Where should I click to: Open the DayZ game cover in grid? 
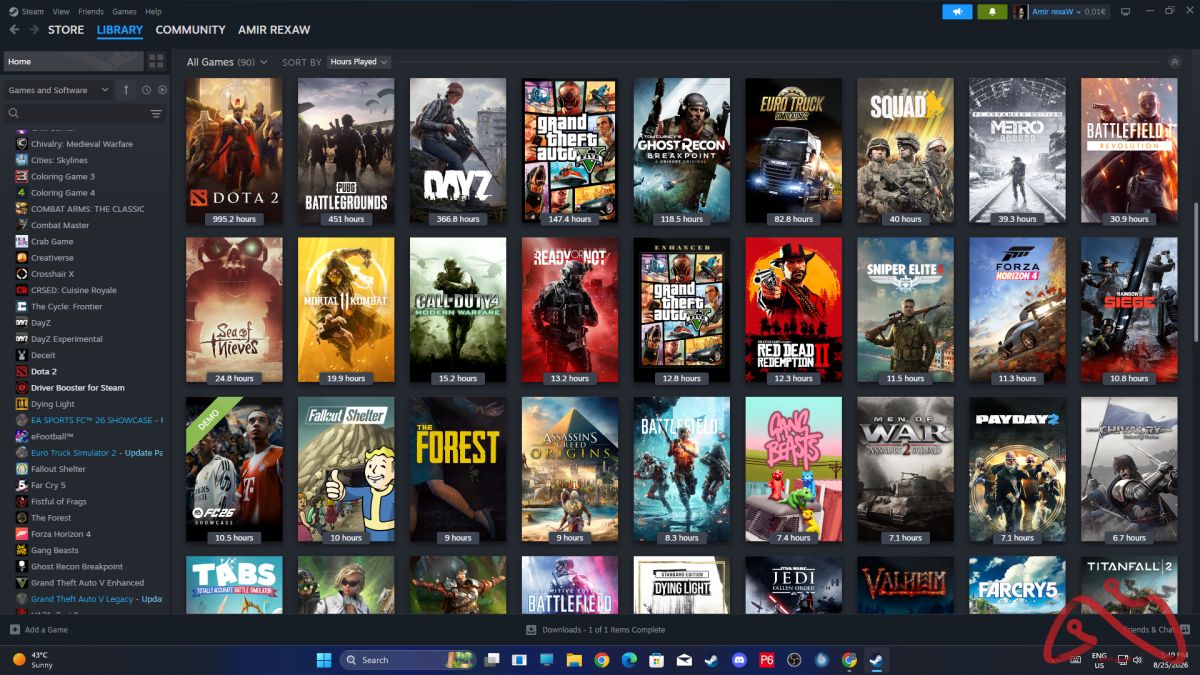[458, 151]
